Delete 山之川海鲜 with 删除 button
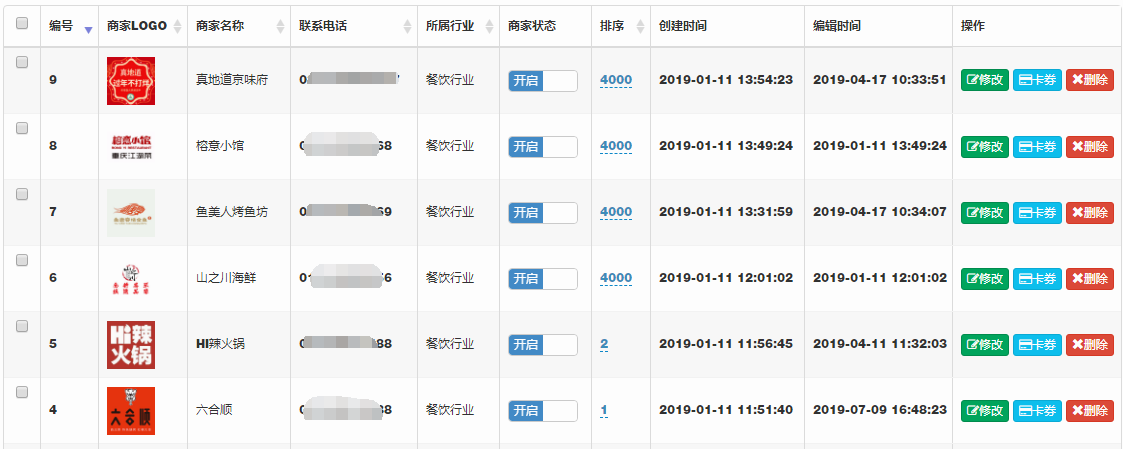This screenshot has height=449, width=1129. tap(1089, 278)
